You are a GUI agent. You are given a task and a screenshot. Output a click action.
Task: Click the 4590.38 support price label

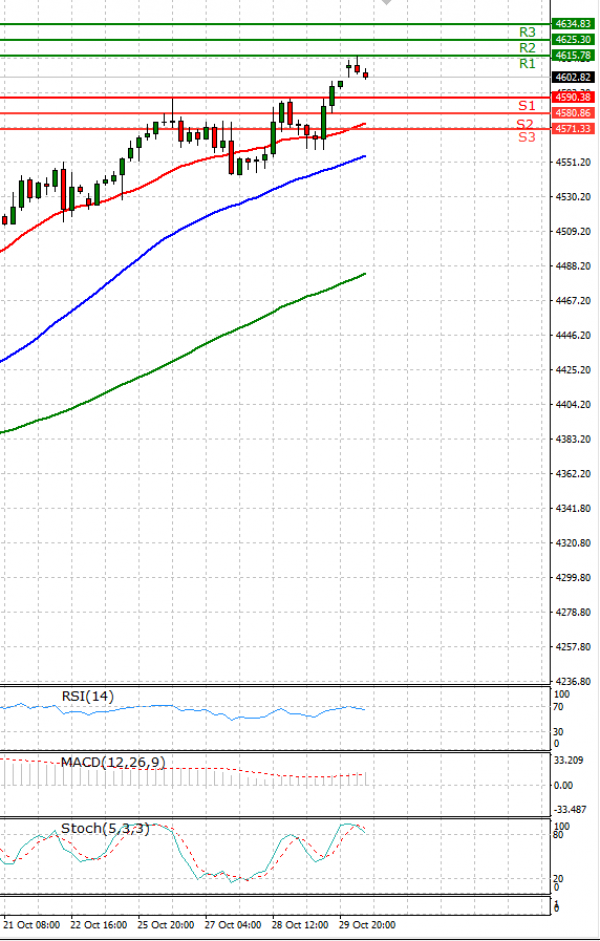572,97
